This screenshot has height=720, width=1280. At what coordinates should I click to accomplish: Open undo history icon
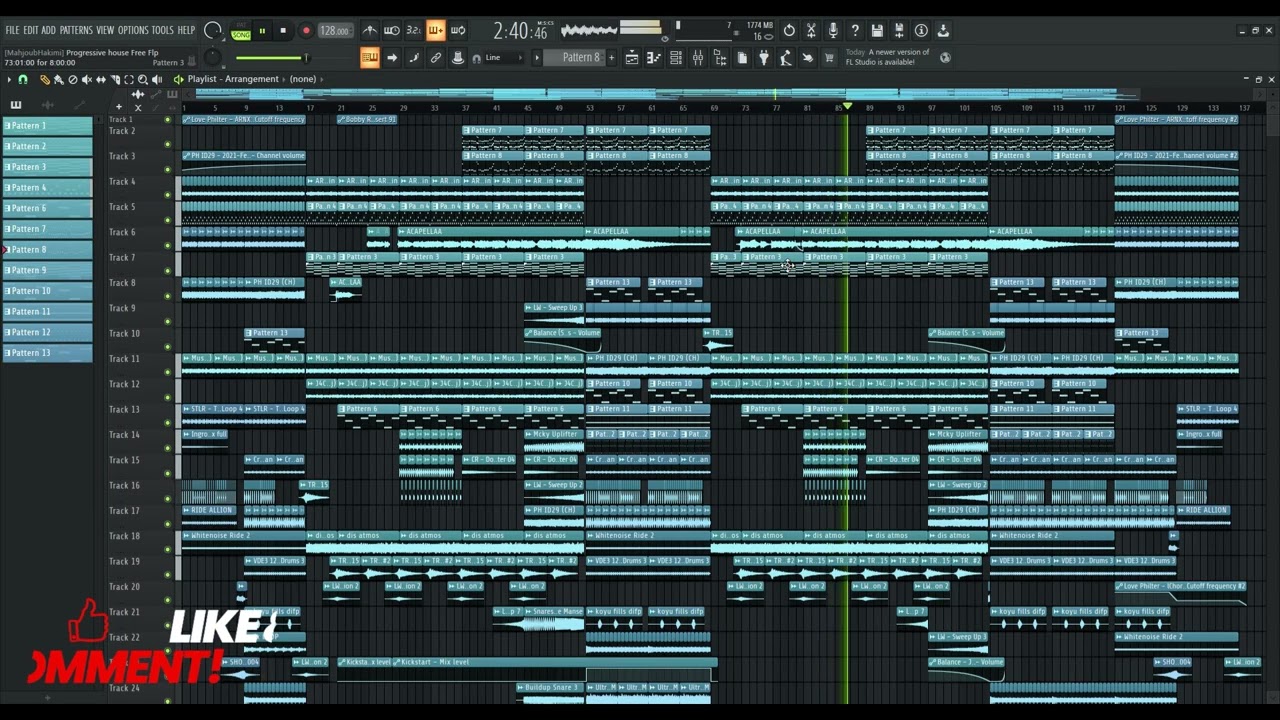789,31
